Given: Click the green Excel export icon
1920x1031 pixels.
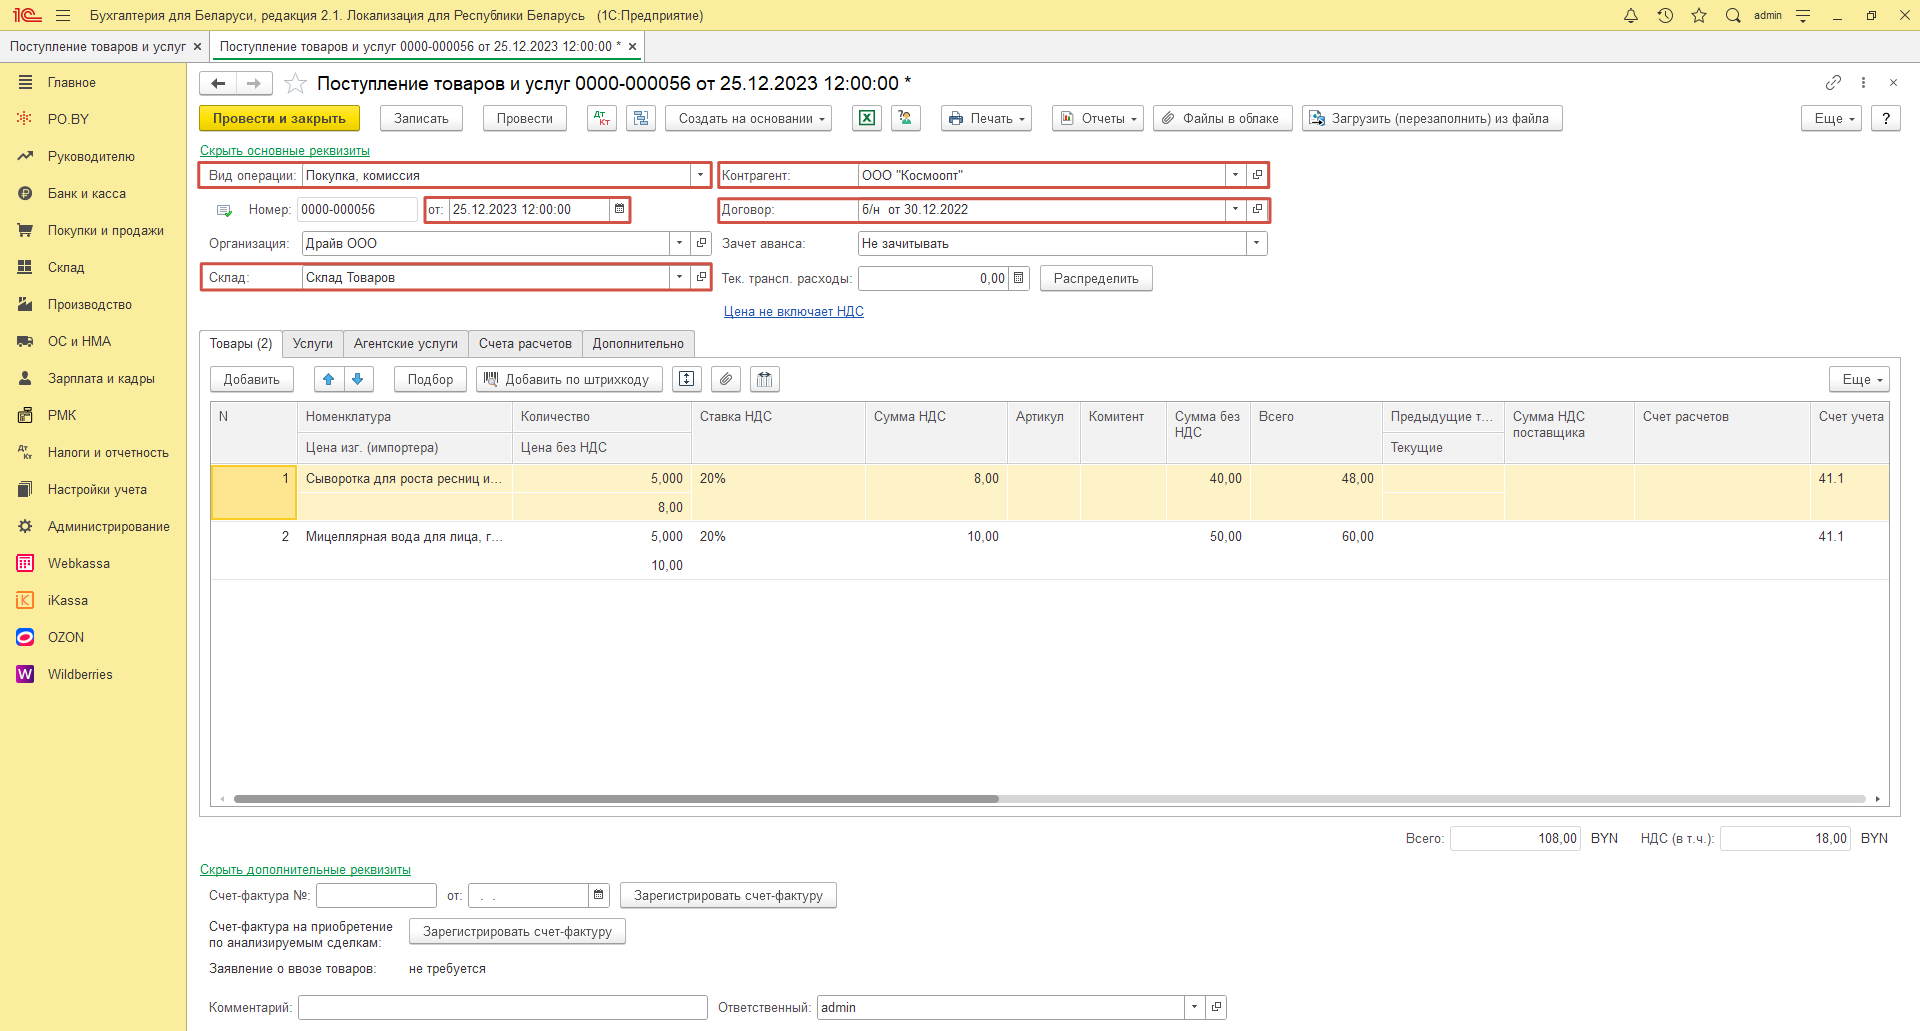Looking at the screenshot, I should tap(867, 118).
